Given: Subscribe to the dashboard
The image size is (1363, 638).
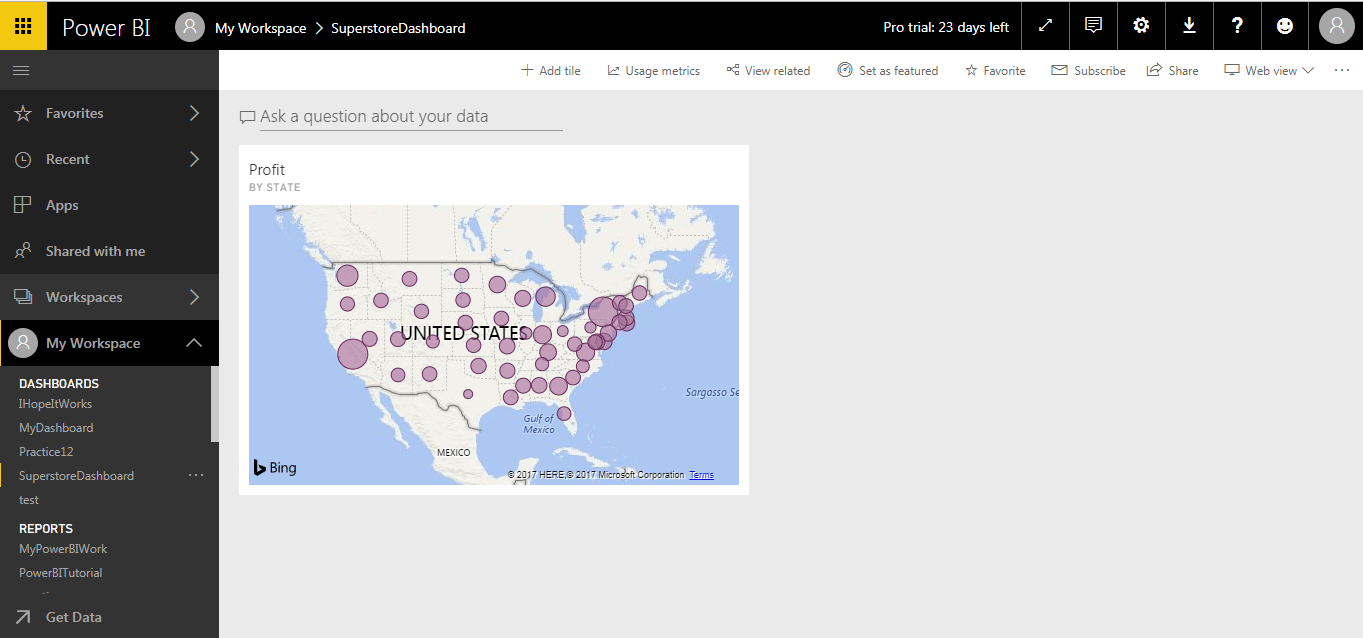Looking at the screenshot, I should pos(1089,71).
